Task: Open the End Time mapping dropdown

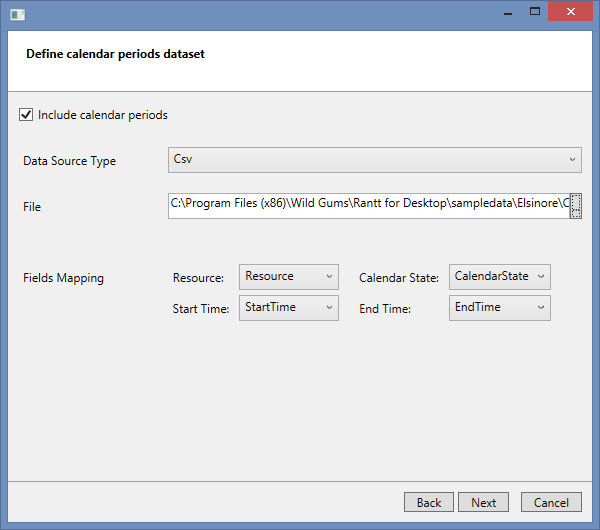Action: click(499, 308)
